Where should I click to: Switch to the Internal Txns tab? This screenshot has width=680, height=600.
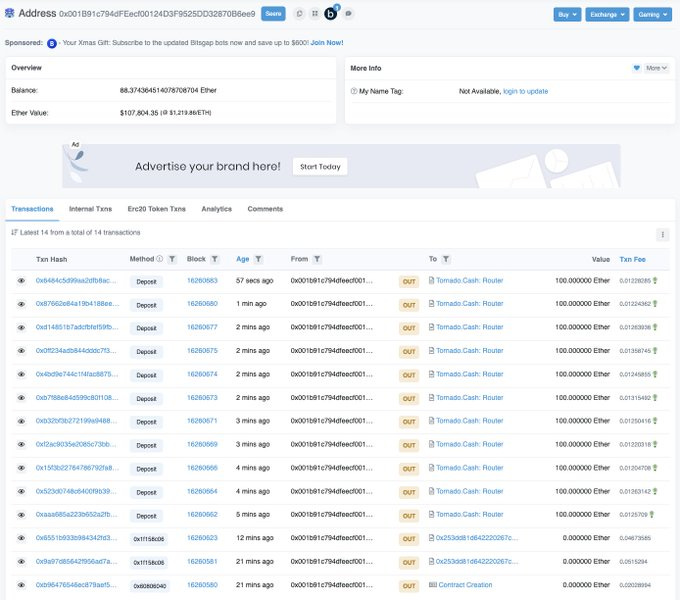pyautogui.click(x=90, y=209)
